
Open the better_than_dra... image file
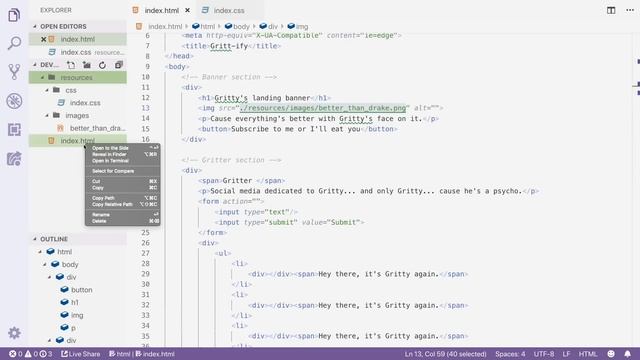(78, 128)
